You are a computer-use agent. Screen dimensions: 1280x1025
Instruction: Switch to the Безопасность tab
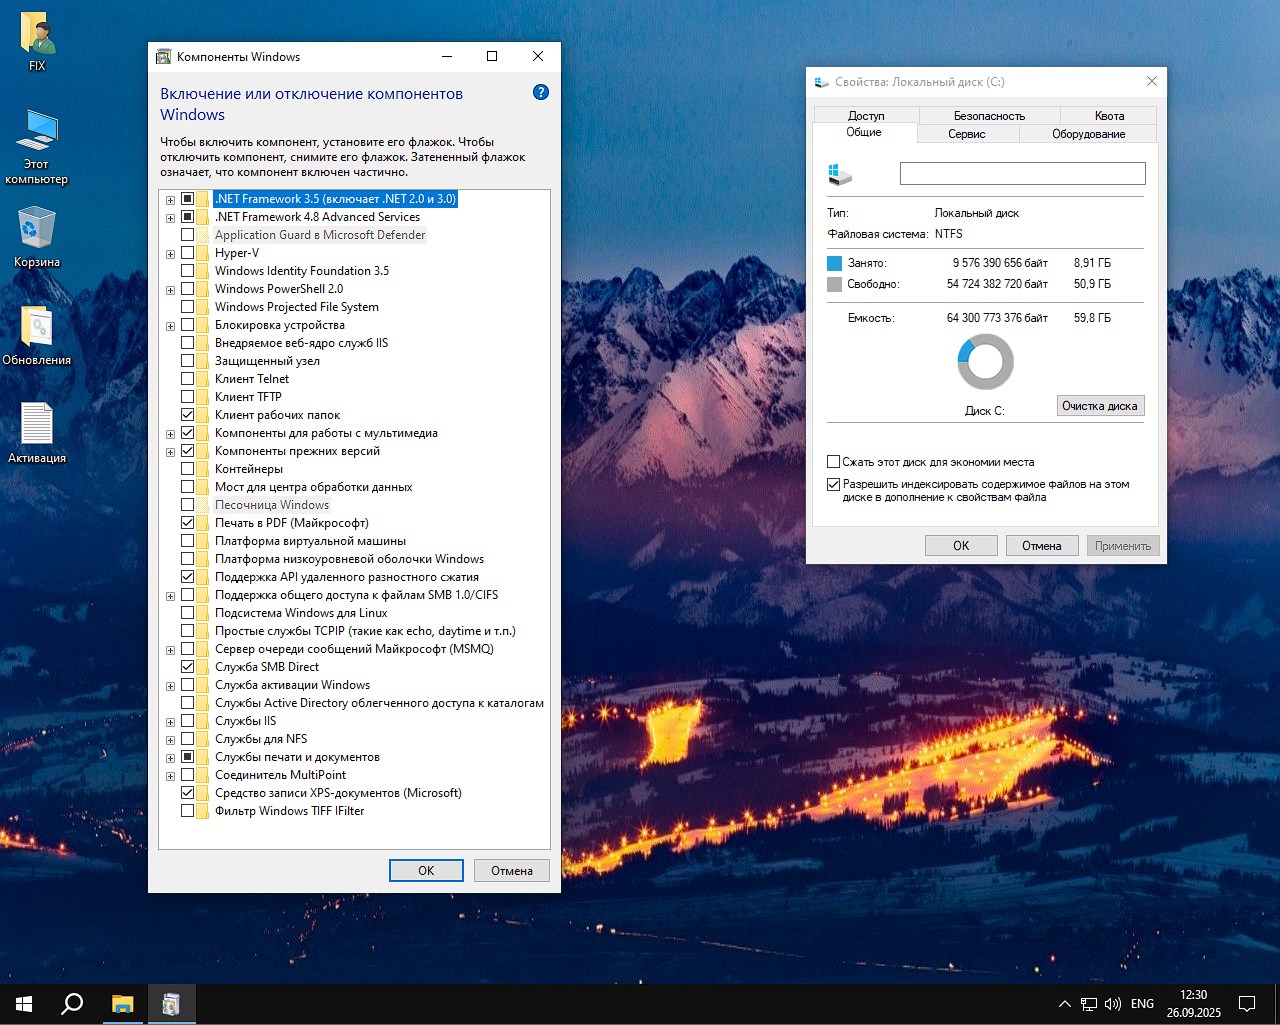click(989, 116)
